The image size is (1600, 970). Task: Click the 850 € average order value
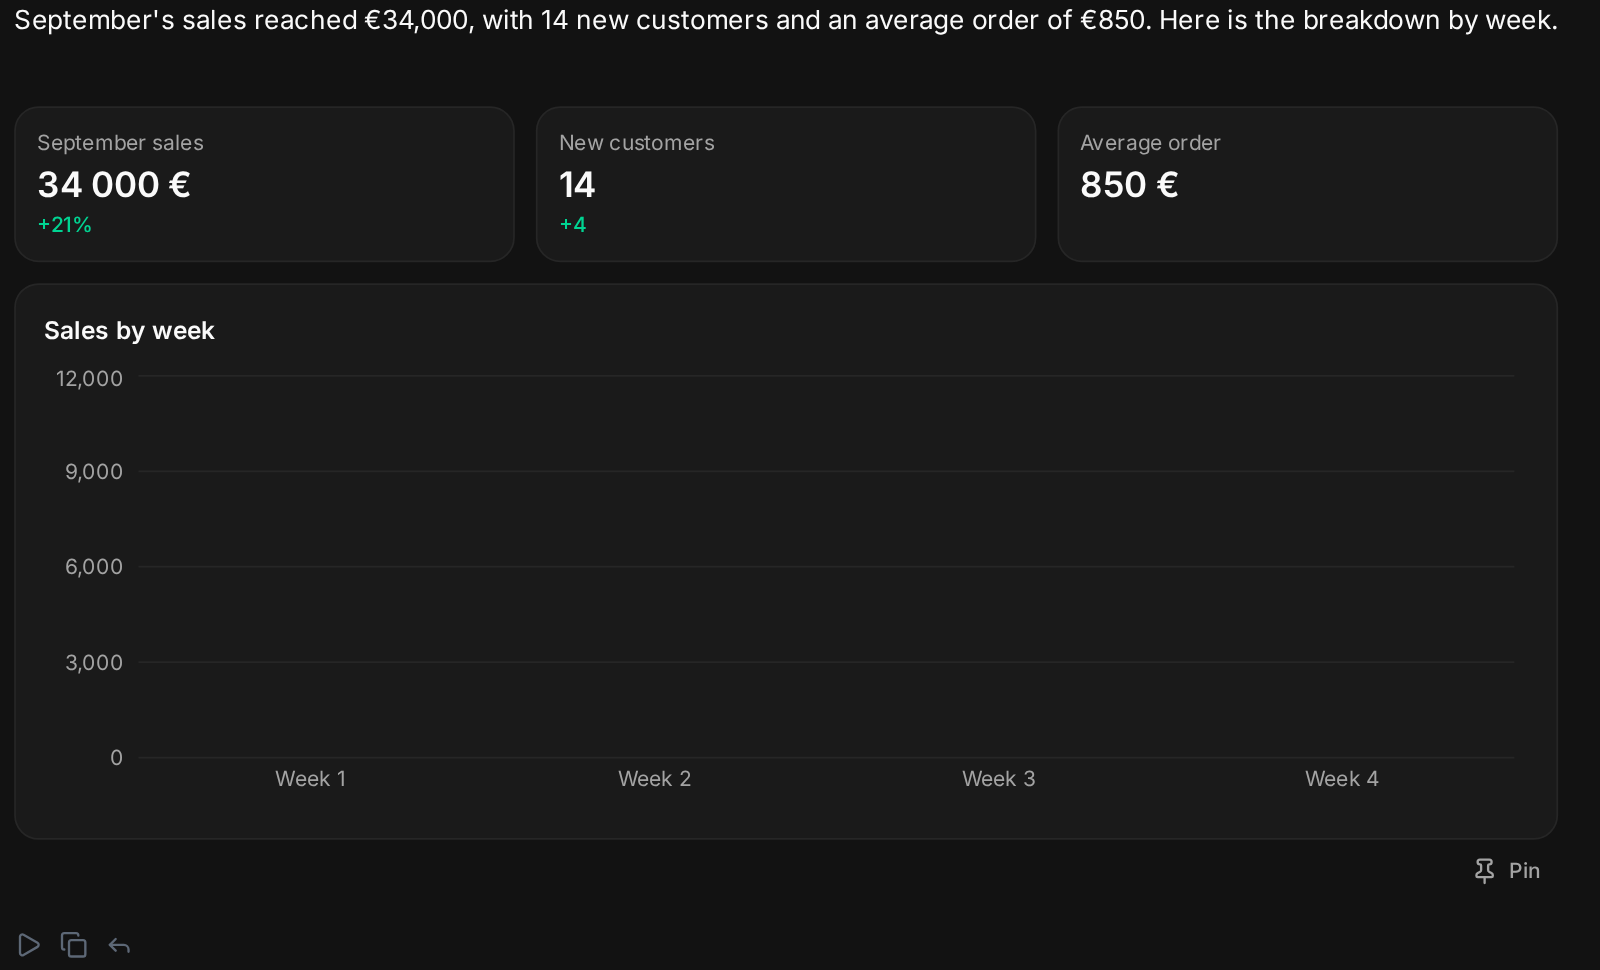point(1129,185)
